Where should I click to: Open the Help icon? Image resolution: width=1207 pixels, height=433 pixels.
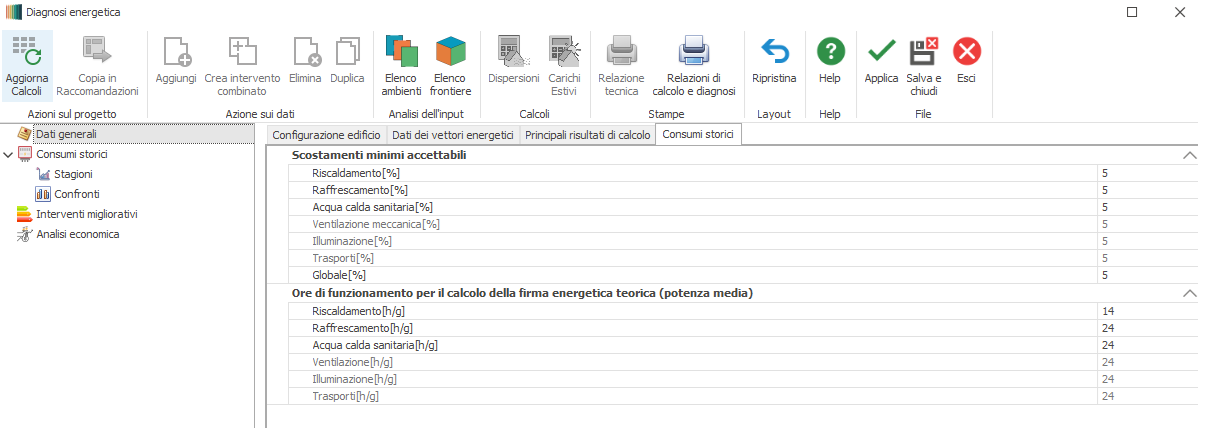[830, 51]
